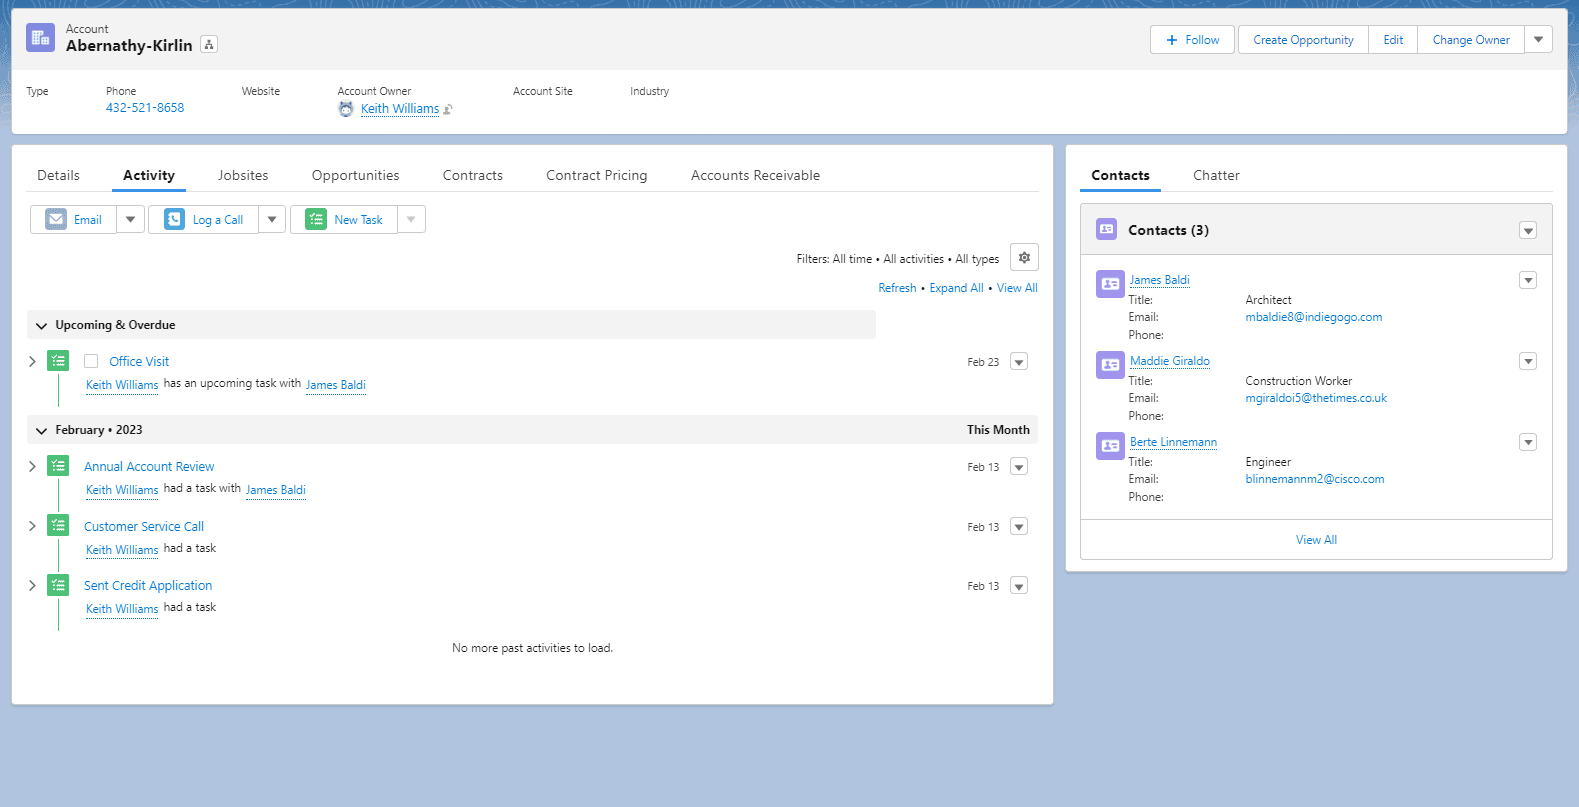Open the account hierarchy icon beside Abernathy-Kirlin
The width and height of the screenshot is (1579, 807).
[x=209, y=45]
